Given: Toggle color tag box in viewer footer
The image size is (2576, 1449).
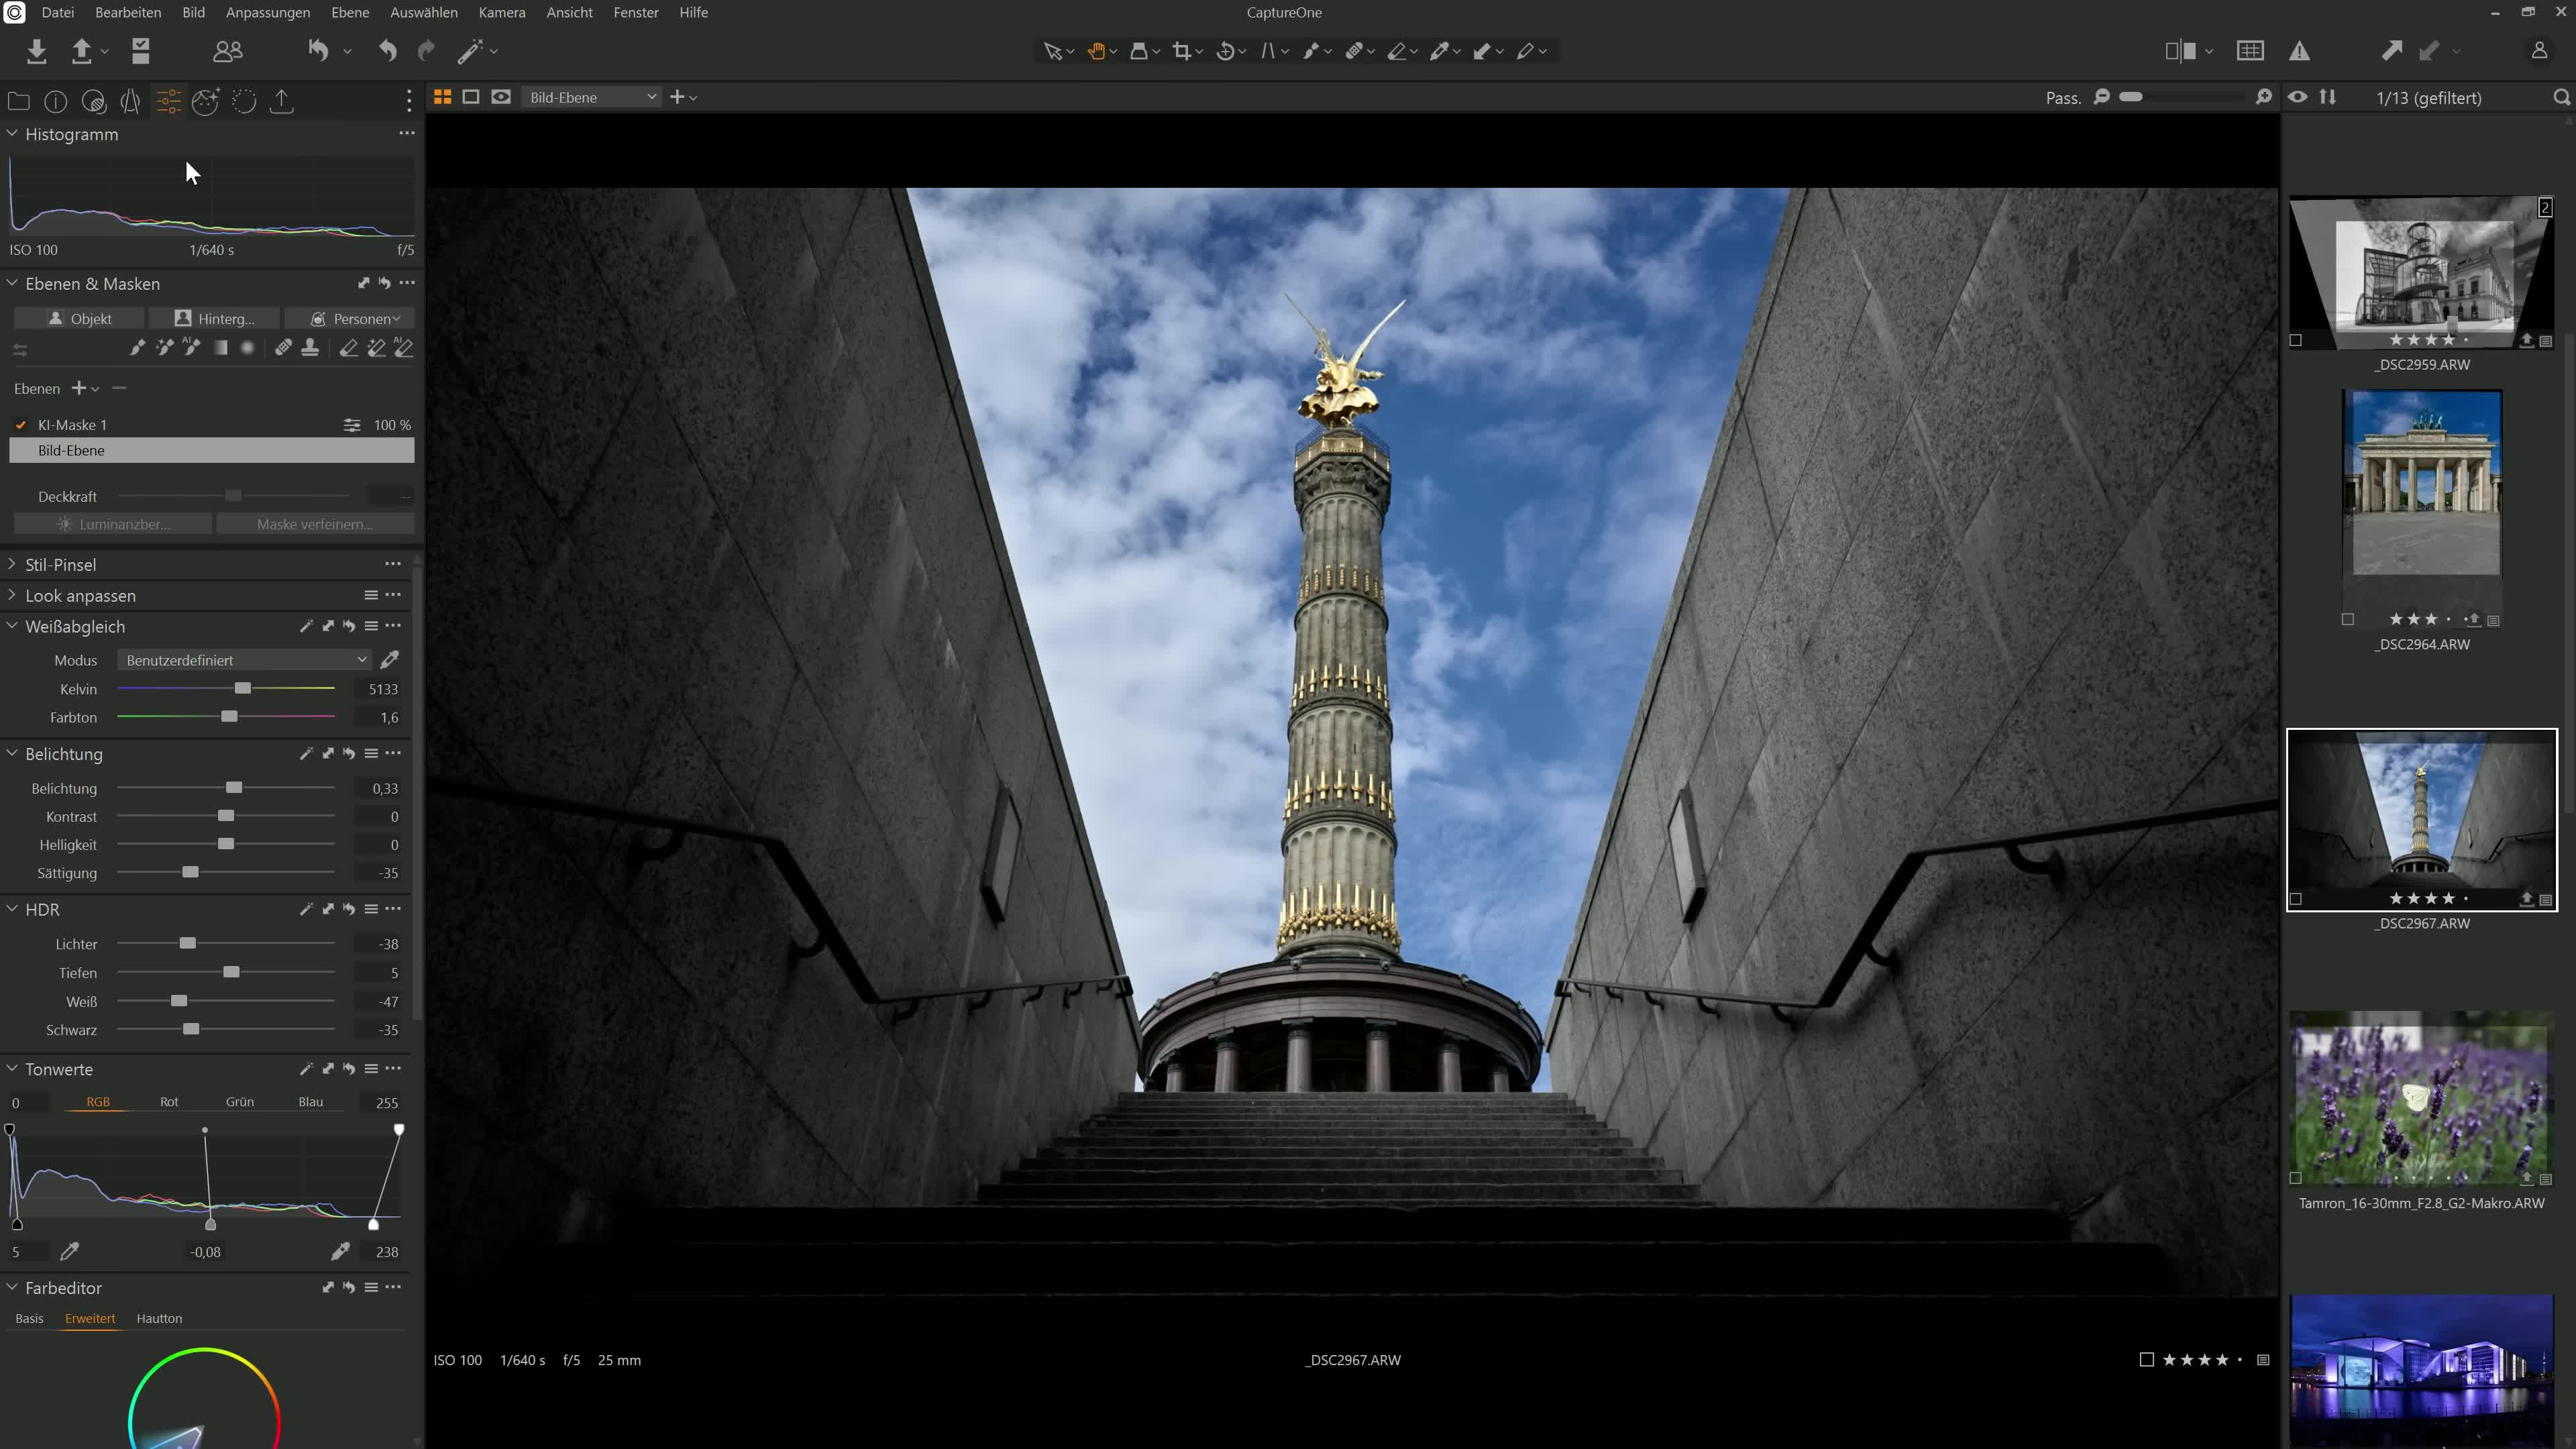Looking at the screenshot, I should pos(2146,1360).
